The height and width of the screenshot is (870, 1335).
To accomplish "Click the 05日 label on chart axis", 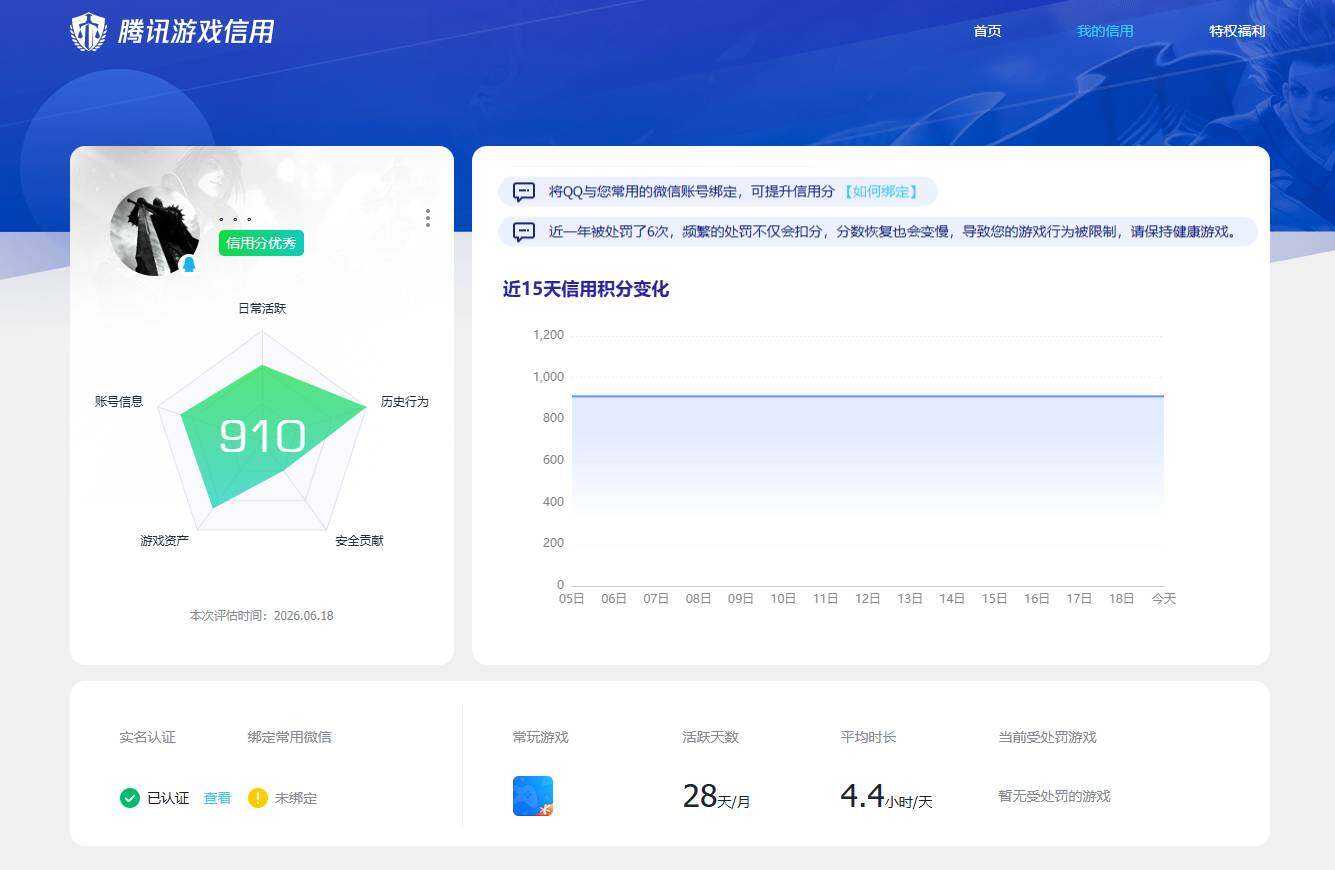I will (571, 598).
